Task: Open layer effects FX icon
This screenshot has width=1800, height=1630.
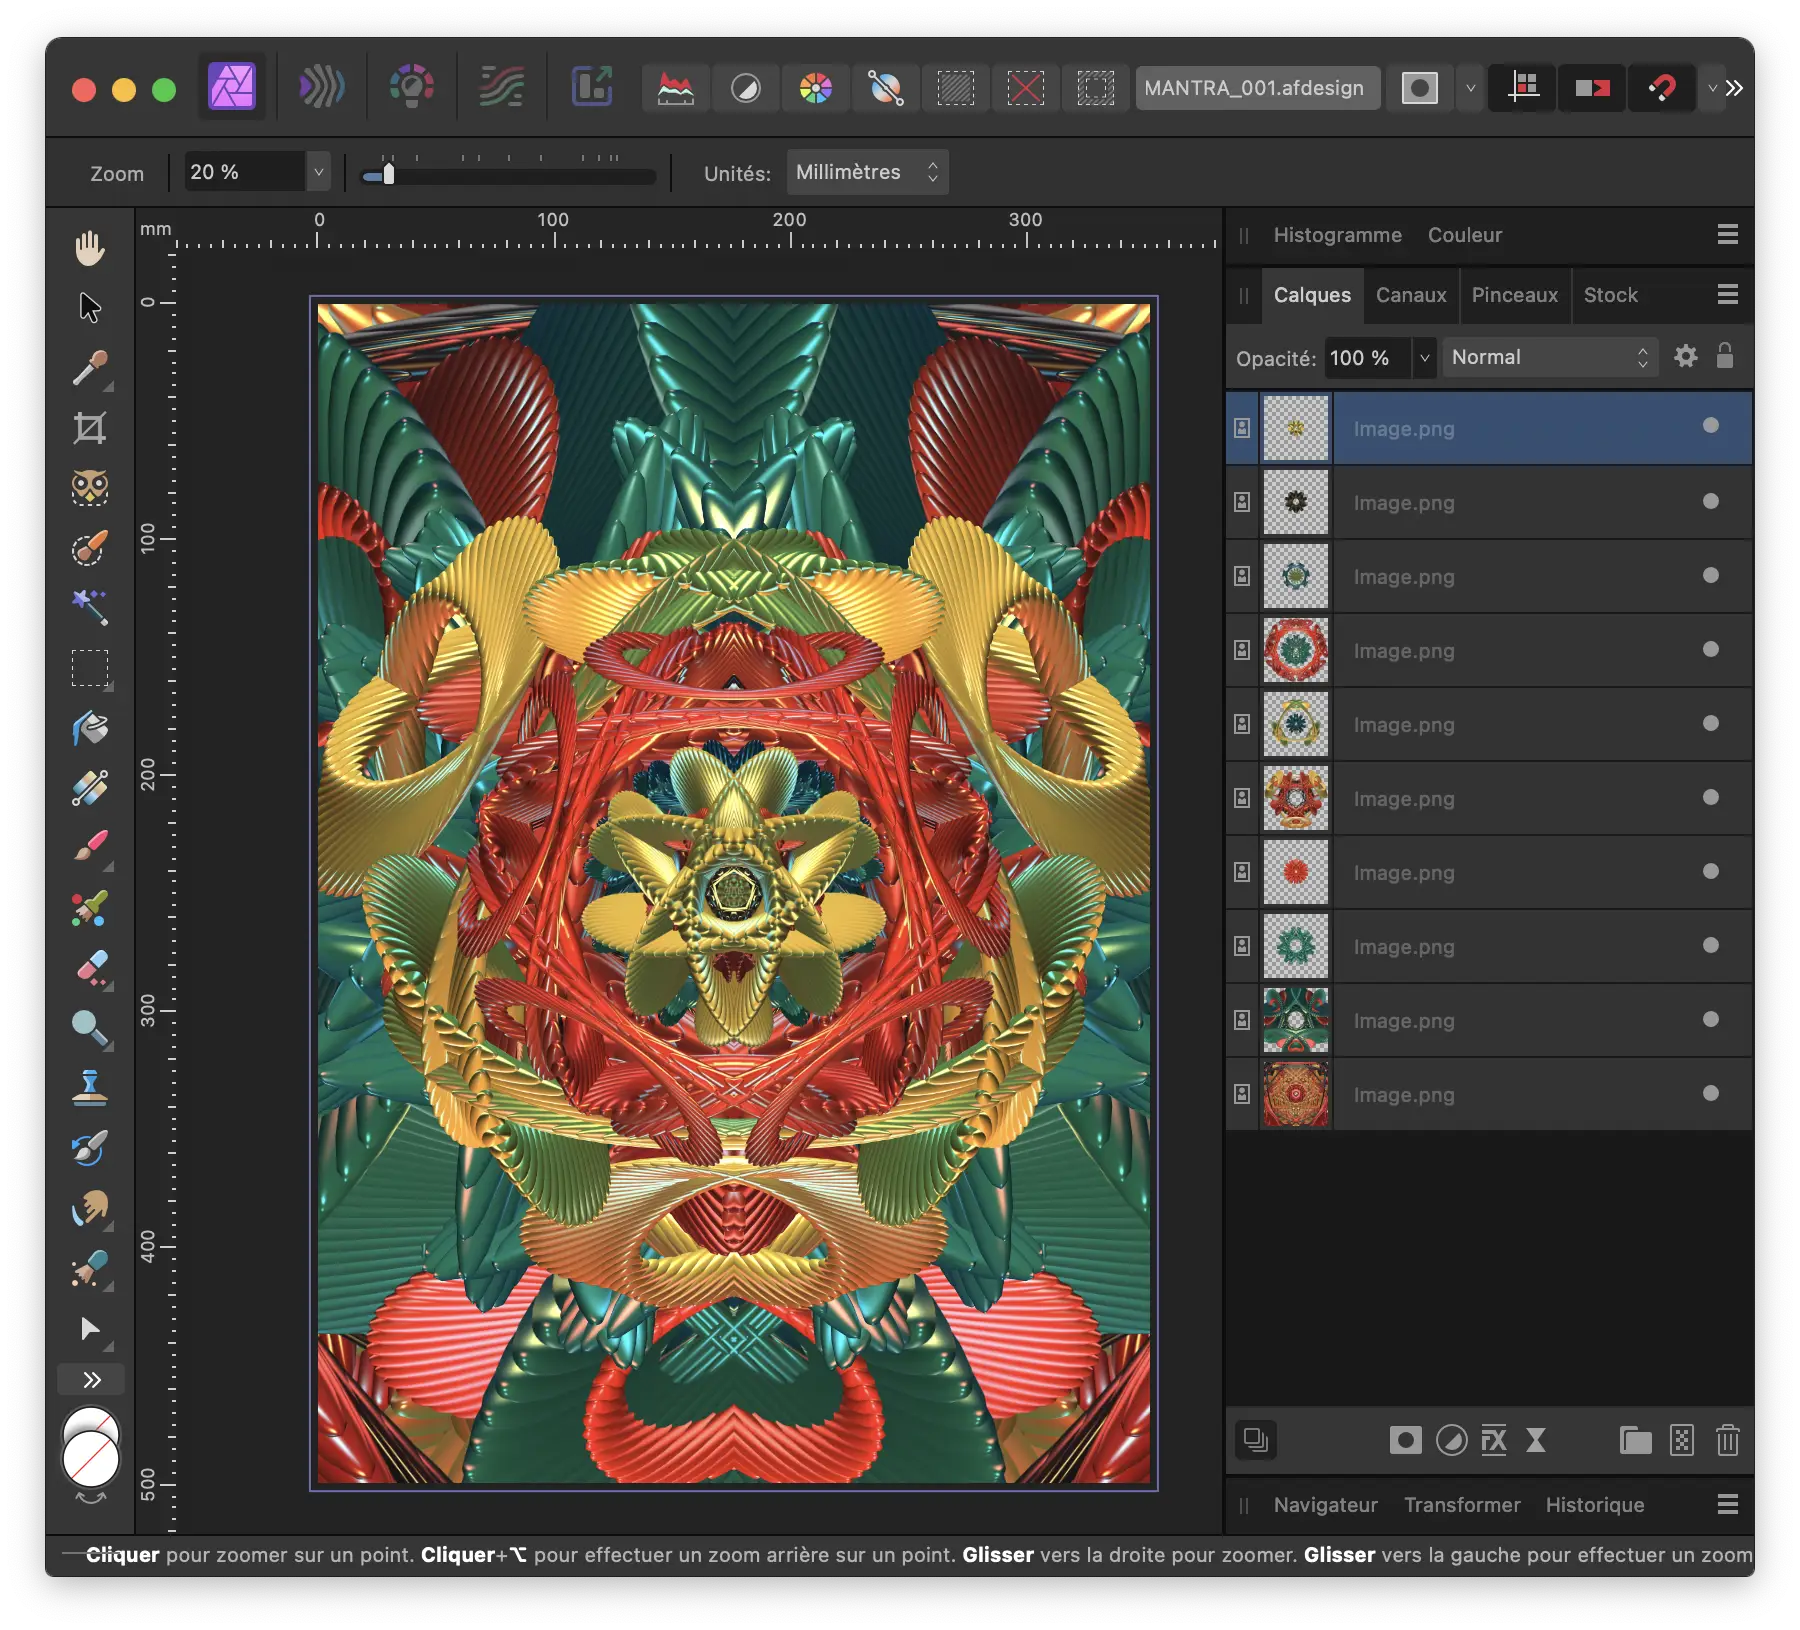Action: tap(1494, 1440)
